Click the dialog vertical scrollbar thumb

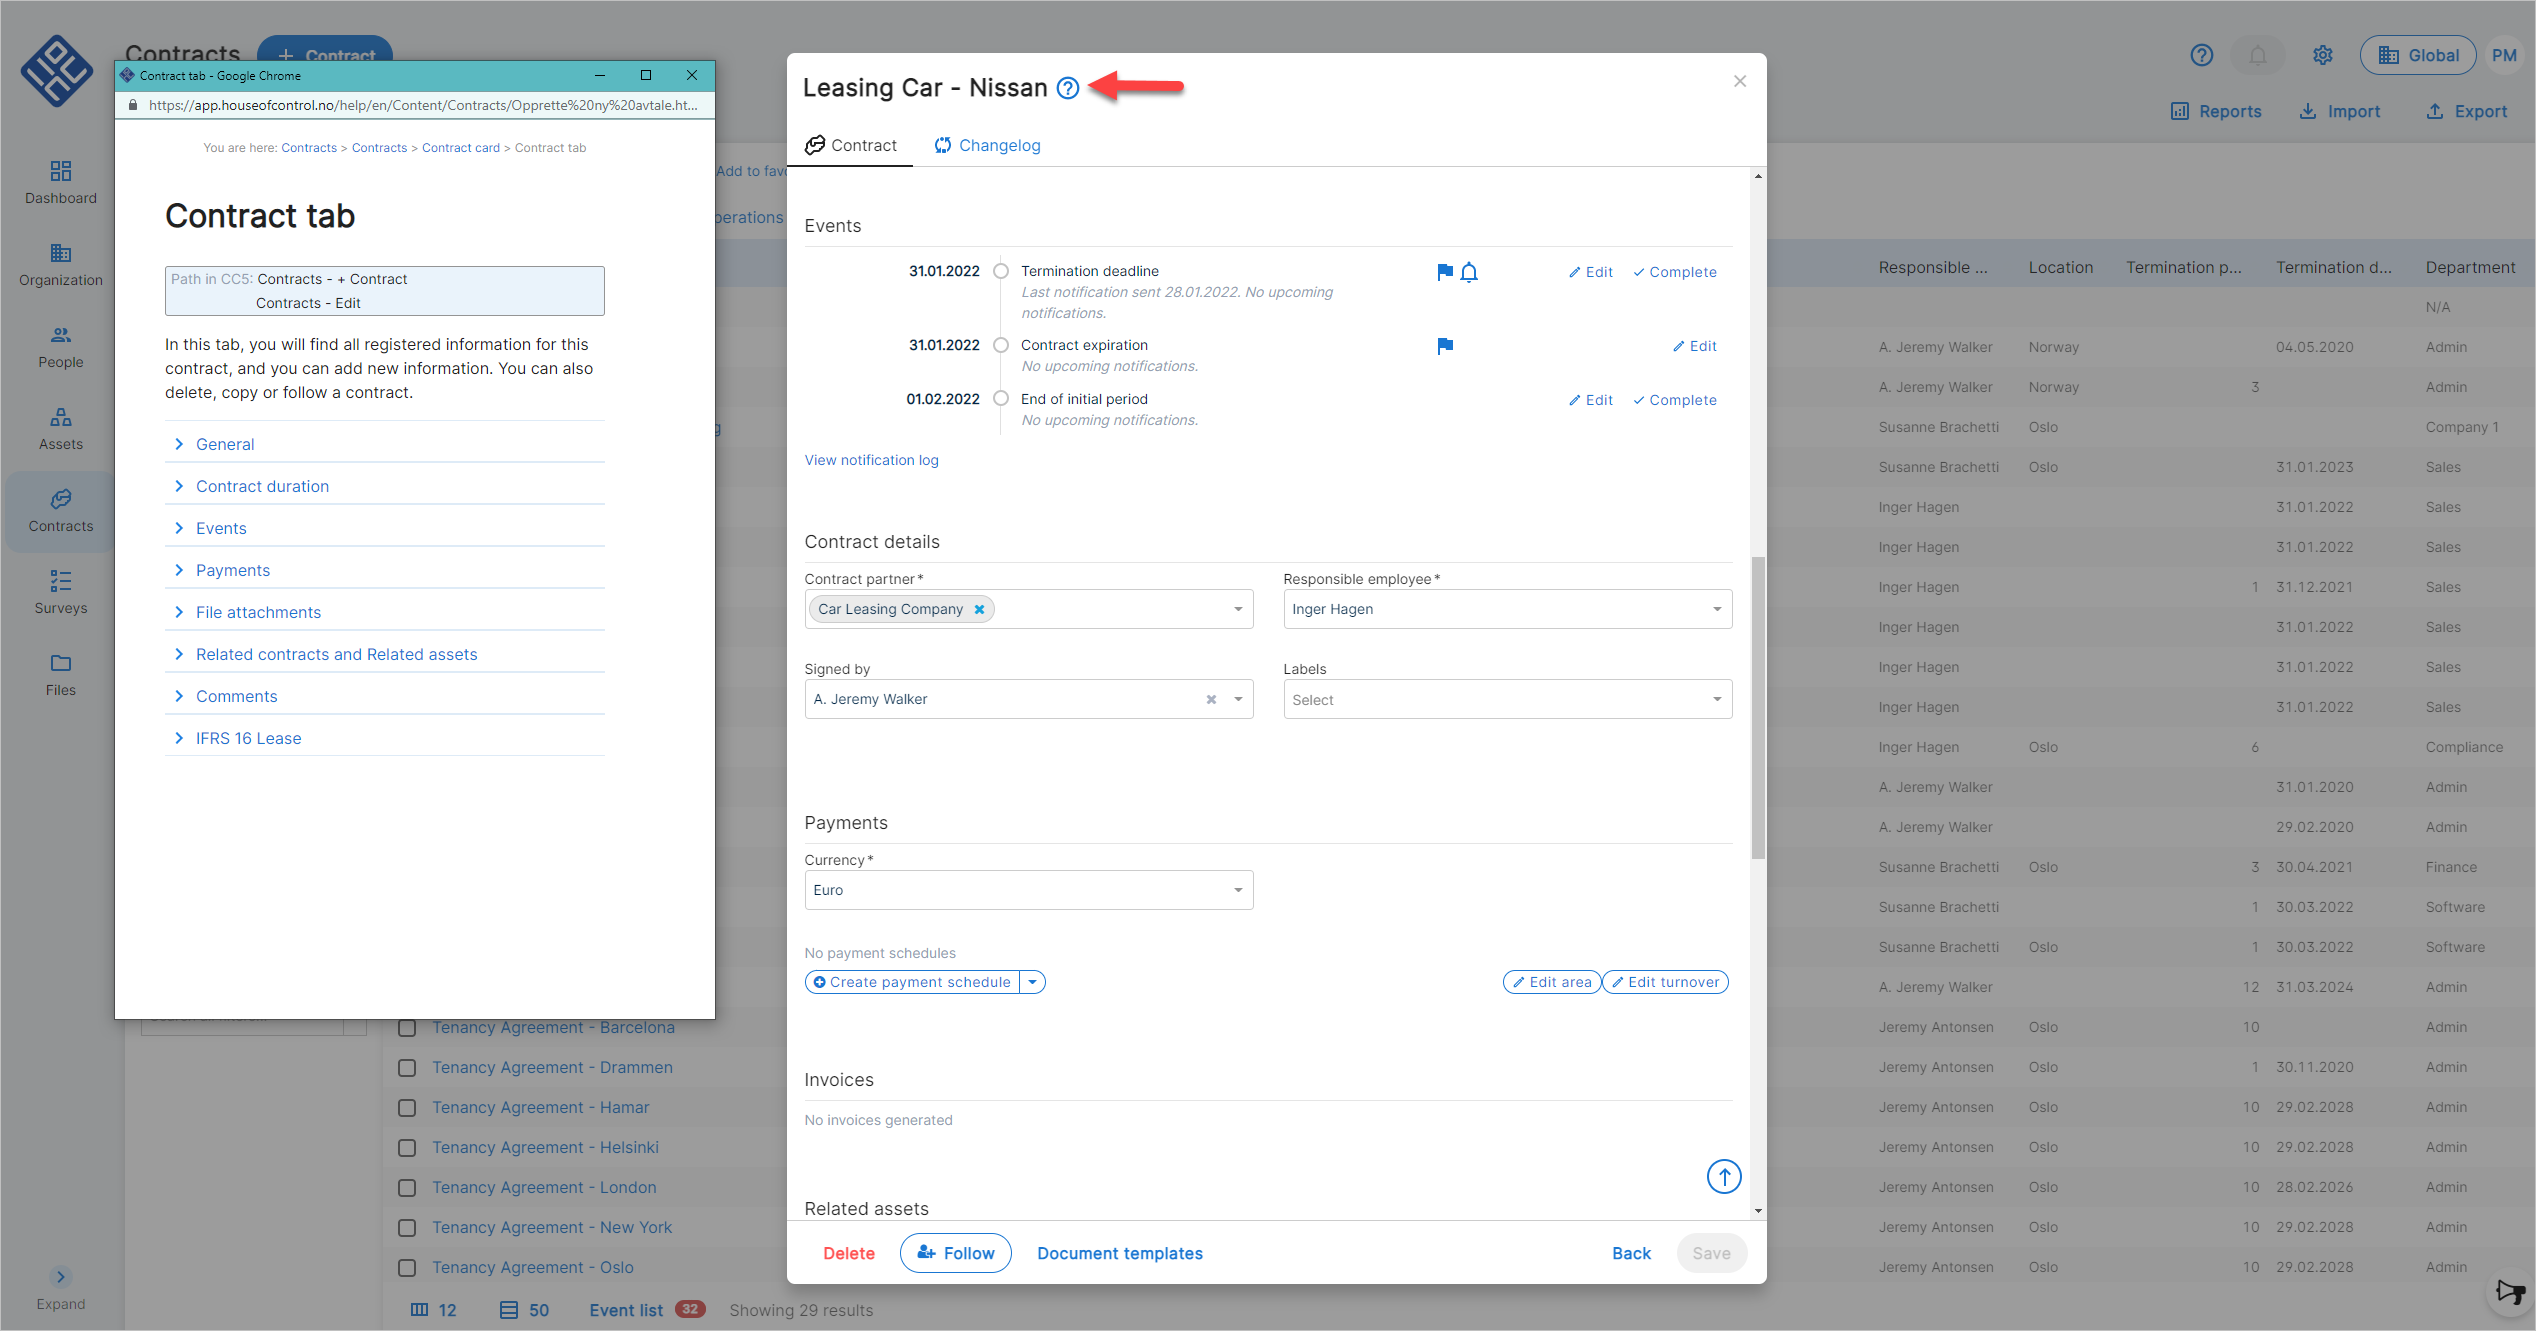(1758, 707)
